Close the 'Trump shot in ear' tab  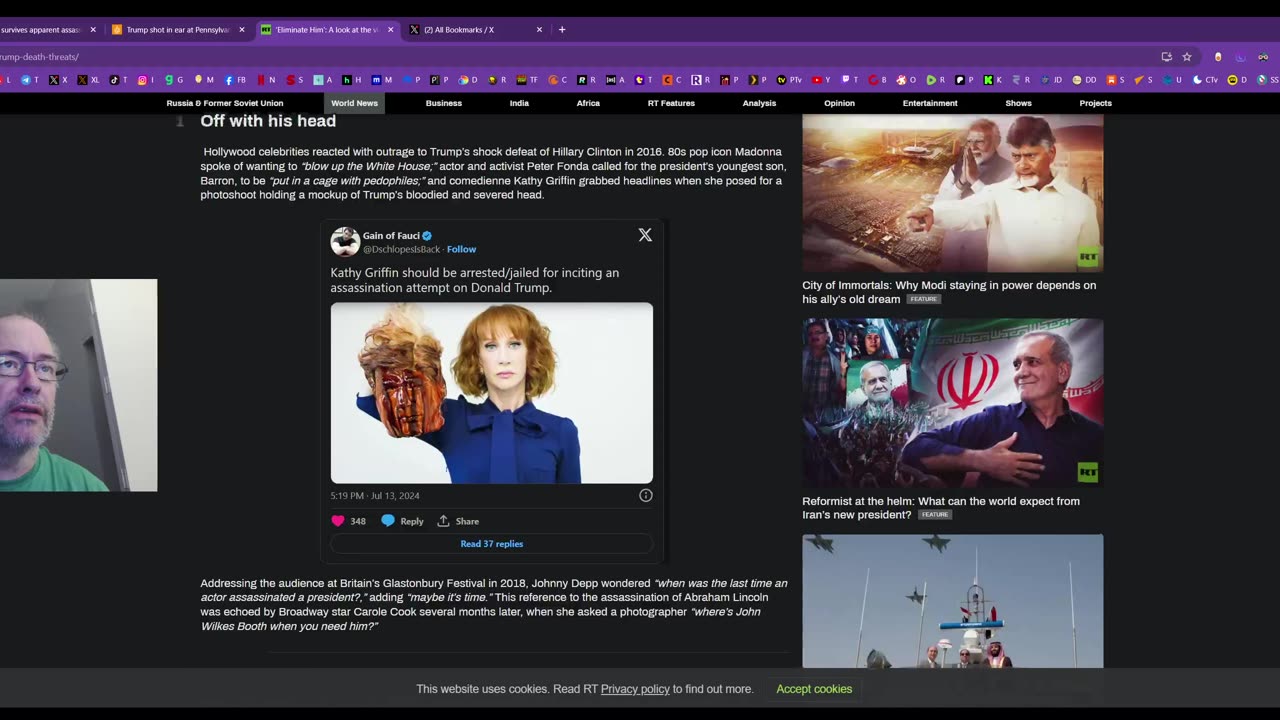coord(241,30)
